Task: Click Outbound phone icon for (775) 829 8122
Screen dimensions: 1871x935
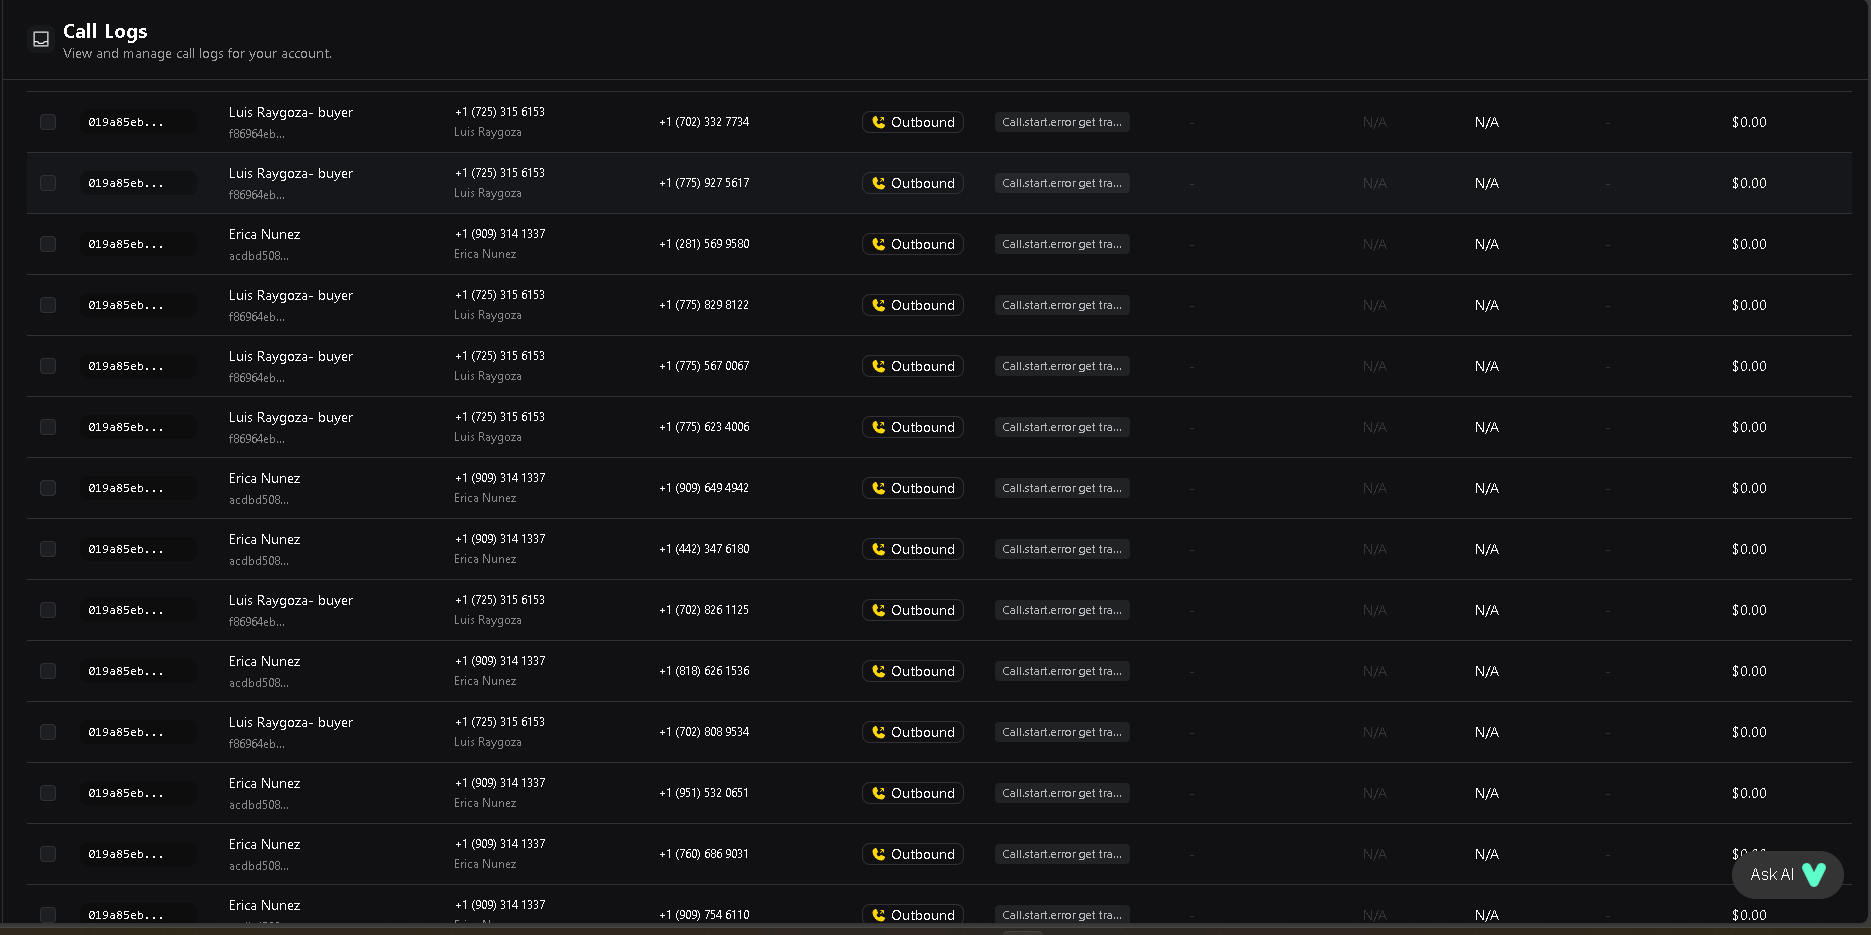Action: (879, 305)
